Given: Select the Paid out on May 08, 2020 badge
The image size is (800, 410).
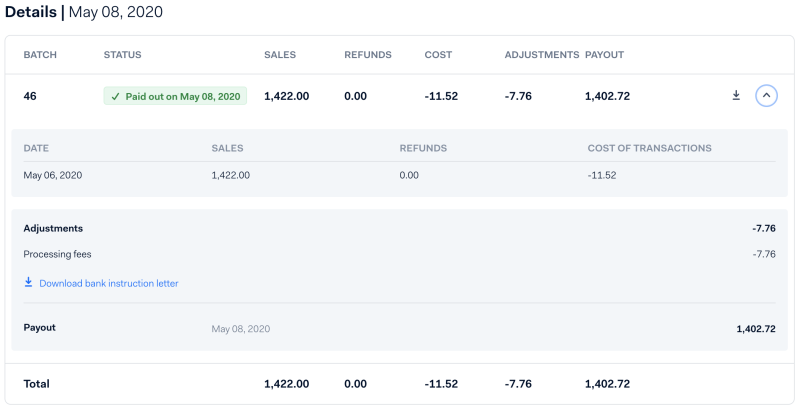Looking at the screenshot, I should click(175, 97).
